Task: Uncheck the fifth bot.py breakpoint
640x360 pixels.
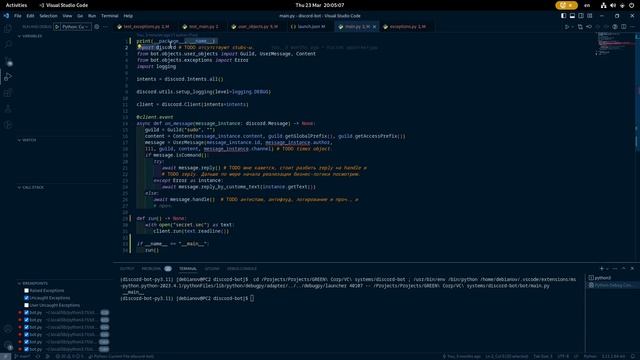Action: (x=27, y=342)
